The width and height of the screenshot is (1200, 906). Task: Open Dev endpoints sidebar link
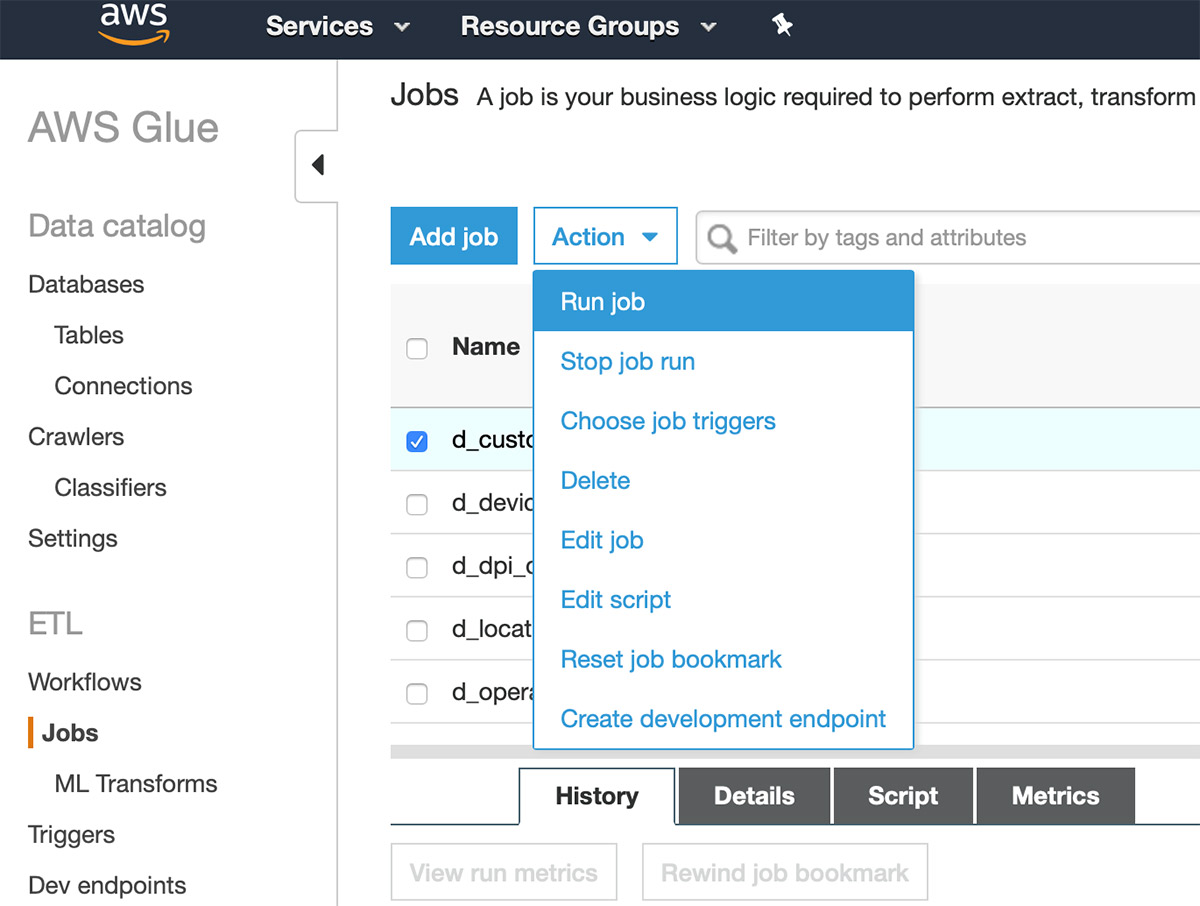tap(107, 887)
